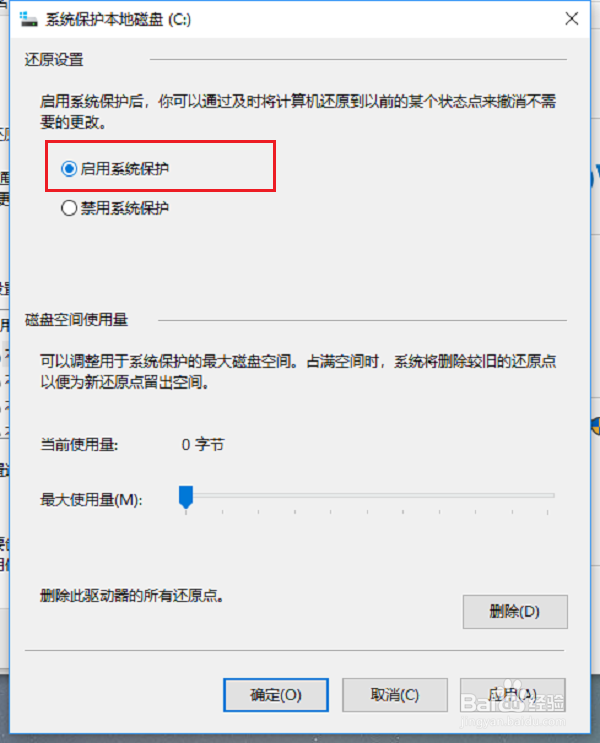Screen dimensions: 600x743
Task: Click the 可以调整用于系统保护 description paragraph
Action: 298,372
